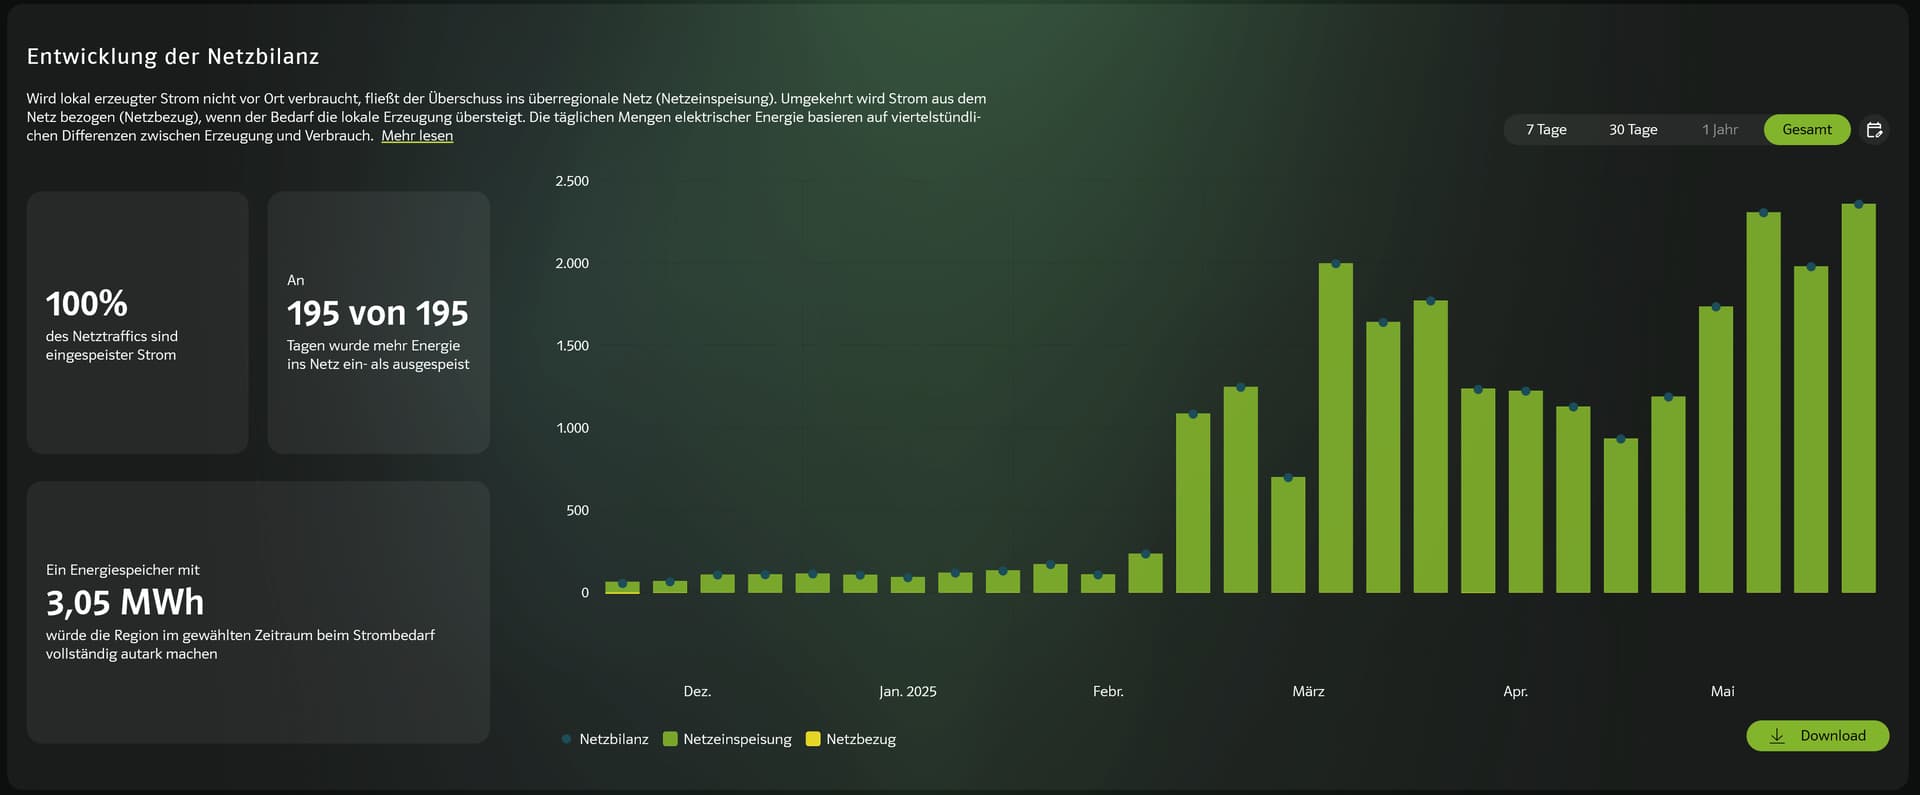Switch time range to 7 Tage
The height and width of the screenshot is (795, 1920).
[1546, 130]
